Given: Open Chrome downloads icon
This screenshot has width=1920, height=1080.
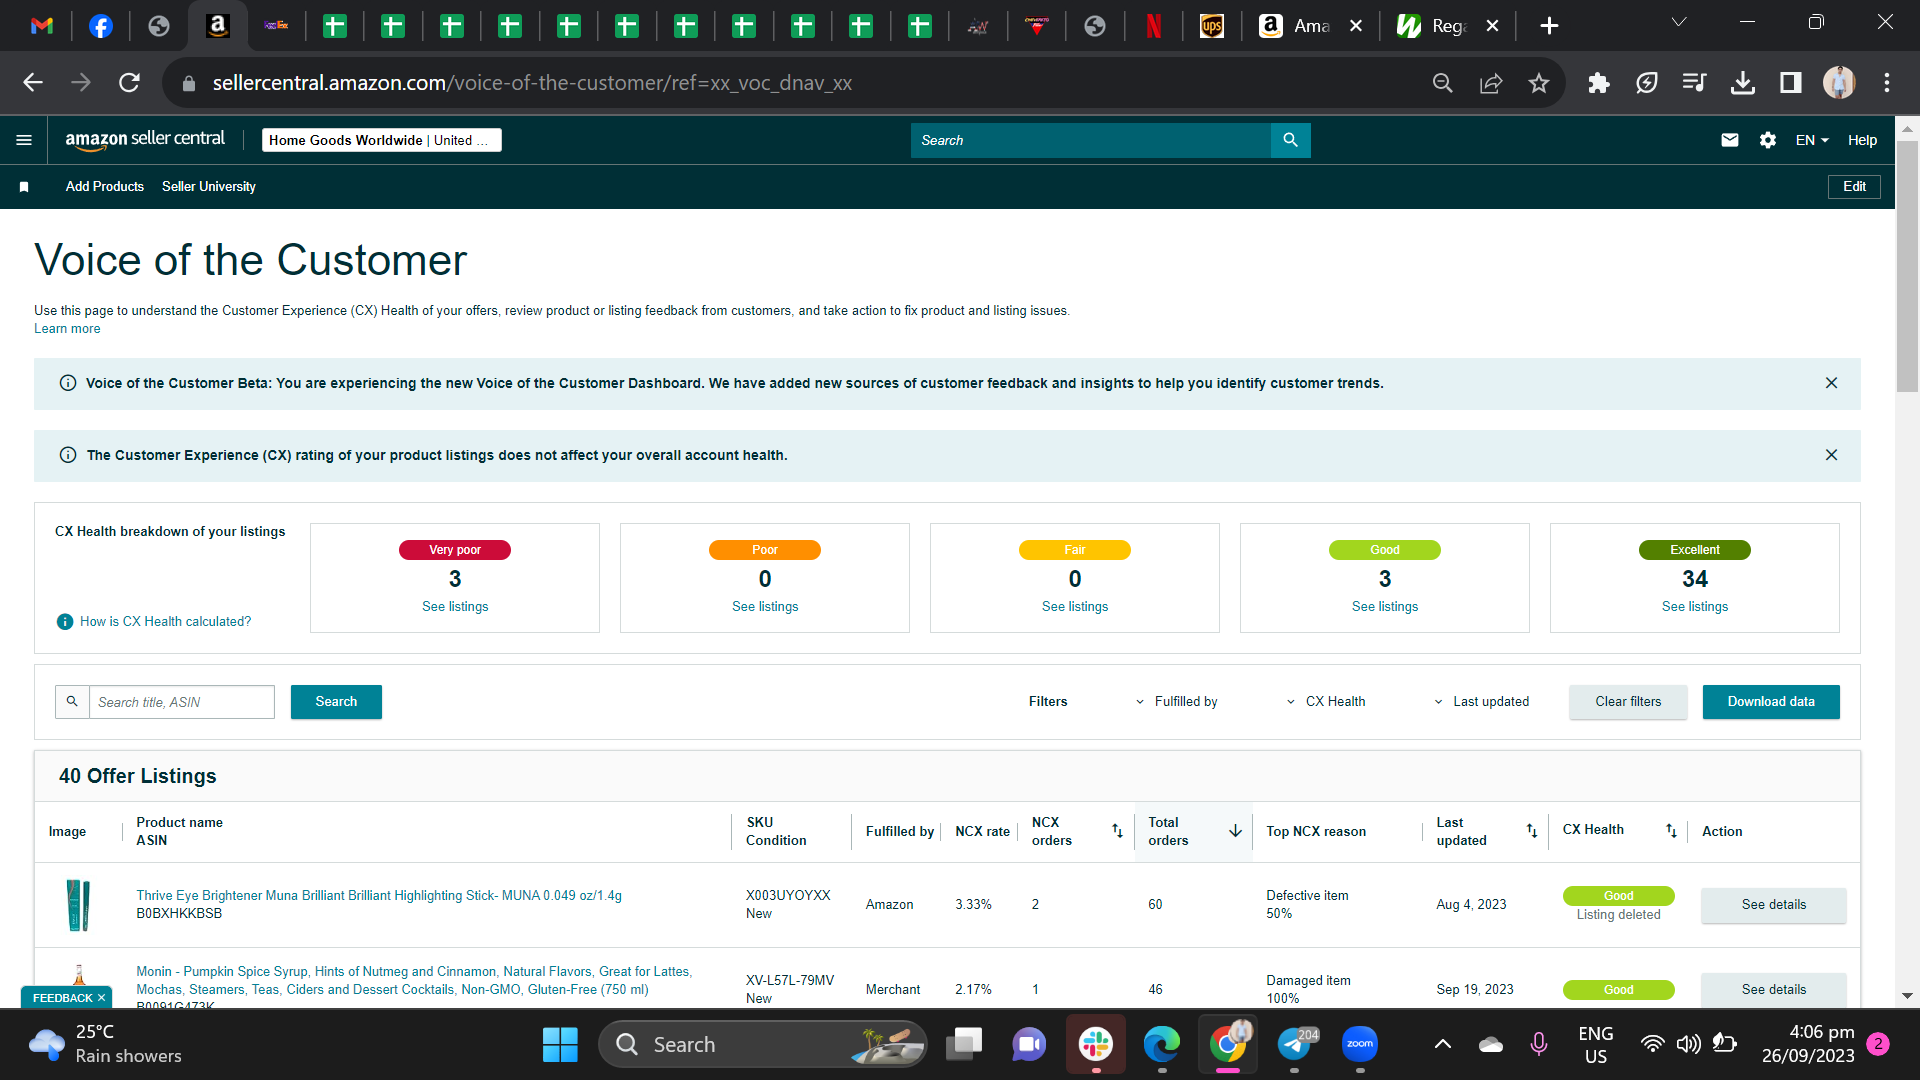Looking at the screenshot, I should (1743, 83).
